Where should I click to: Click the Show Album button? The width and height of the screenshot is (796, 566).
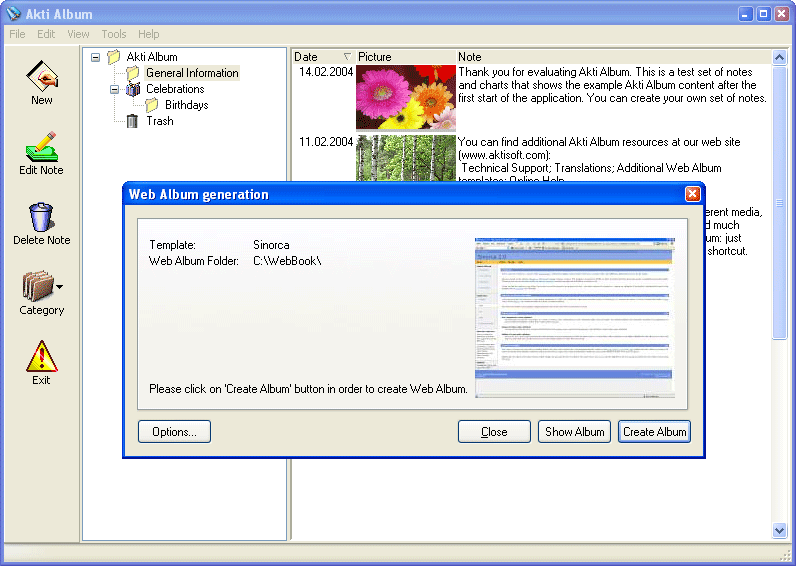[x=574, y=431]
